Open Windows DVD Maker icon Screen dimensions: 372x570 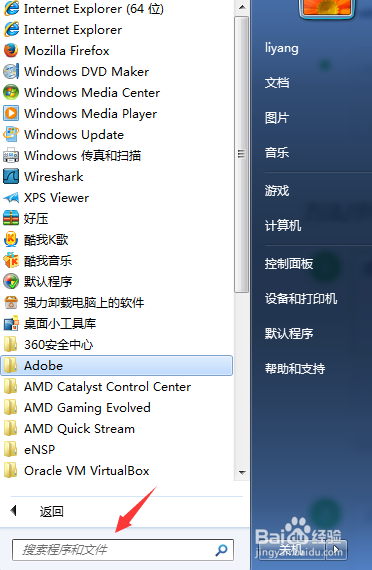pyautogui.click(x=11, y=72)
